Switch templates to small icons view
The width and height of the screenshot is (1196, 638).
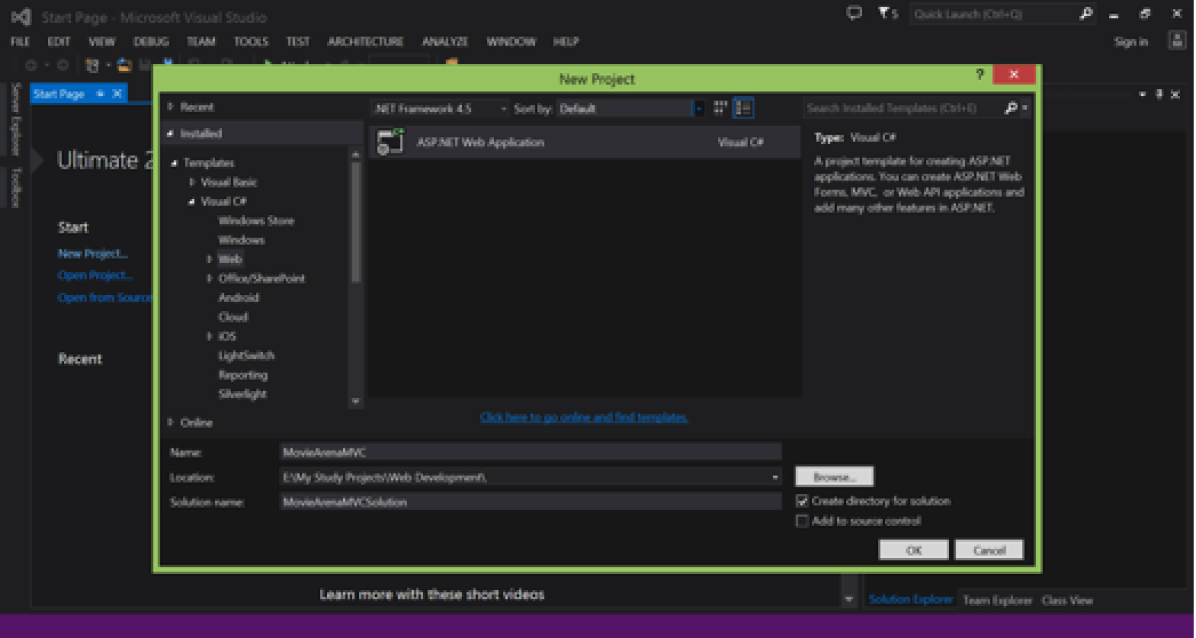pyautogui.click(x=720, y=108)
